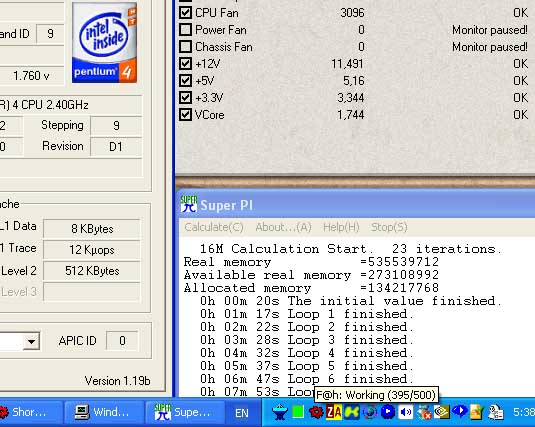Click the taskbar clock showing 5:38
This screenshot has width=535, height=427.
524,412
